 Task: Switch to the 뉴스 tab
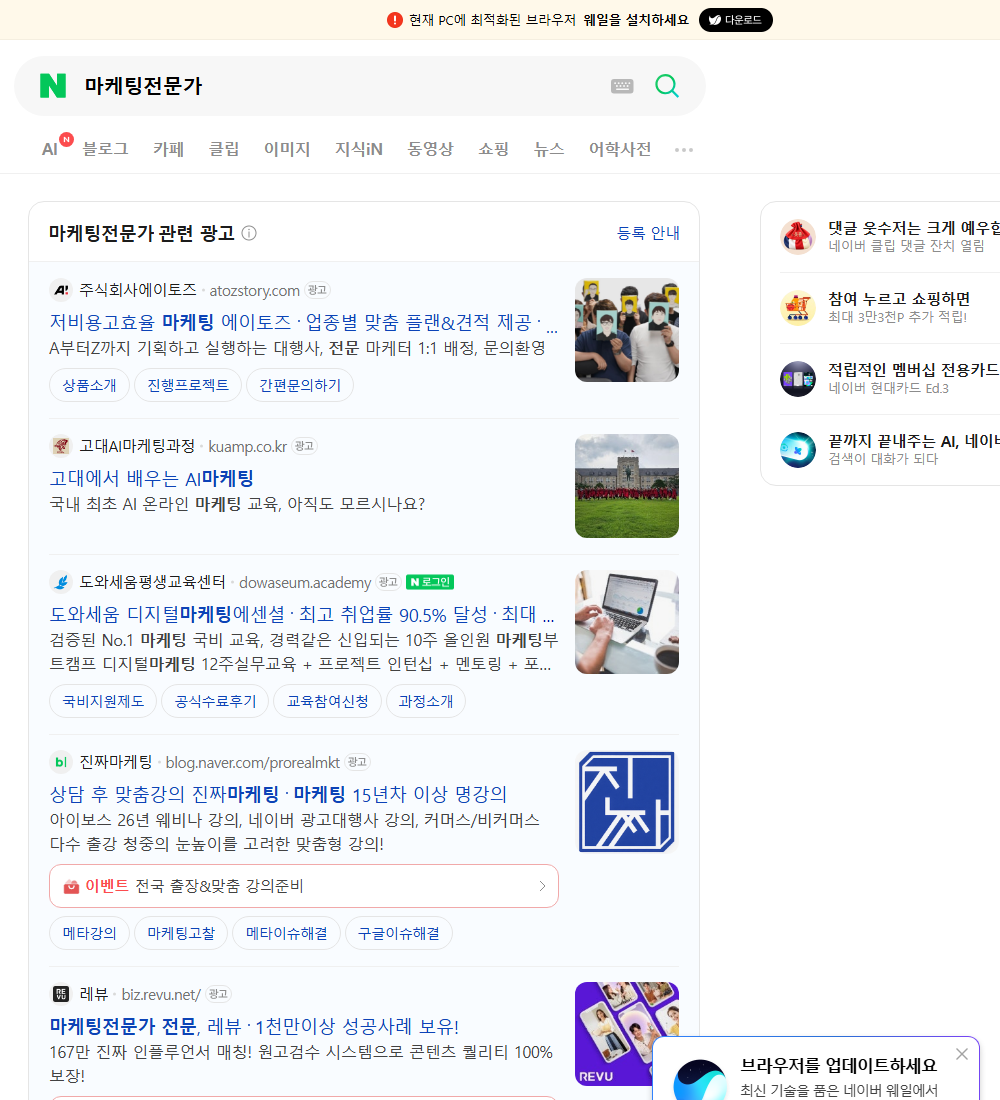[x=549, y=149]
